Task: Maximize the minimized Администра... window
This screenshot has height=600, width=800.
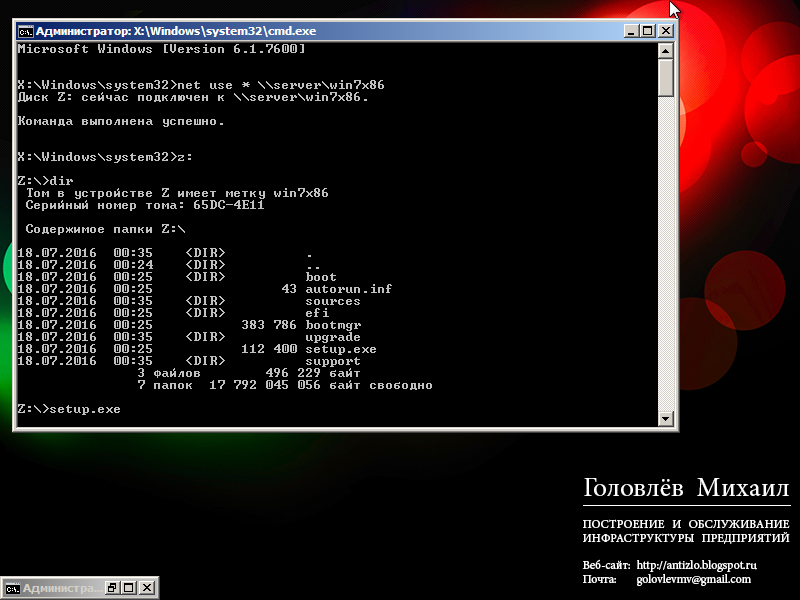Action: 129,588
